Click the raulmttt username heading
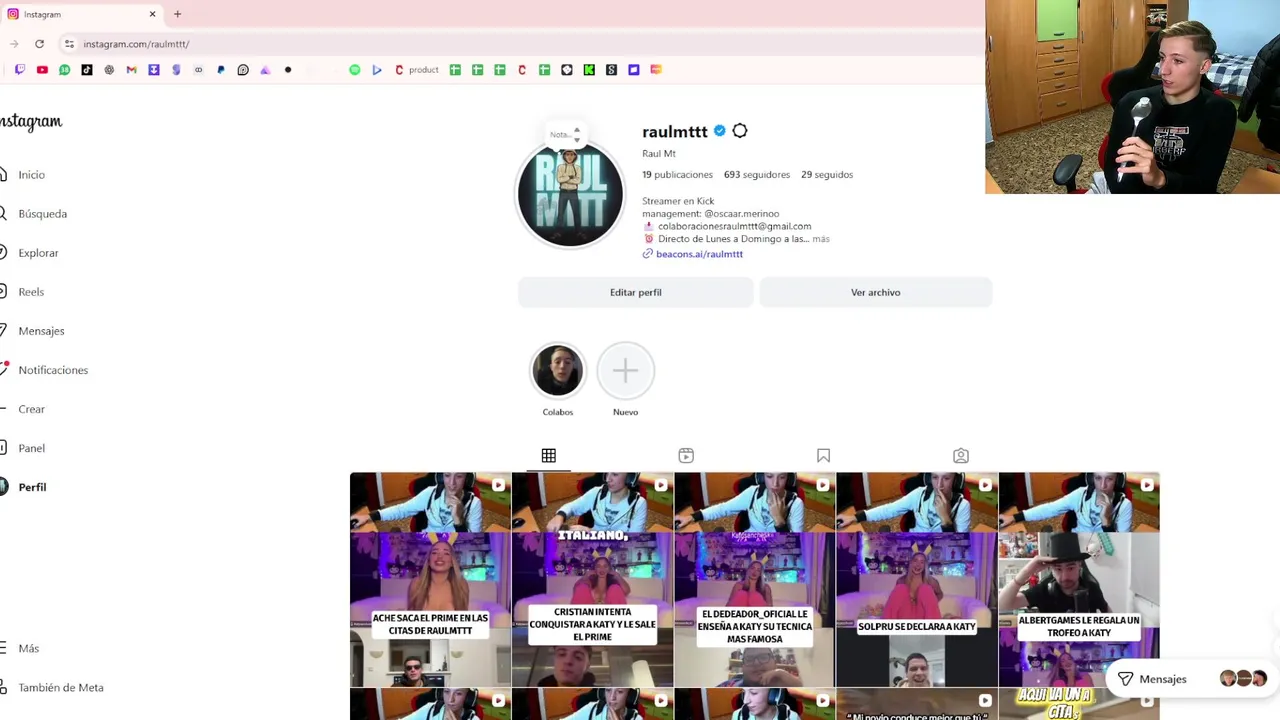Image resolution: width=1280 pixels, height=720 pixels. click(x=675, y=132)
